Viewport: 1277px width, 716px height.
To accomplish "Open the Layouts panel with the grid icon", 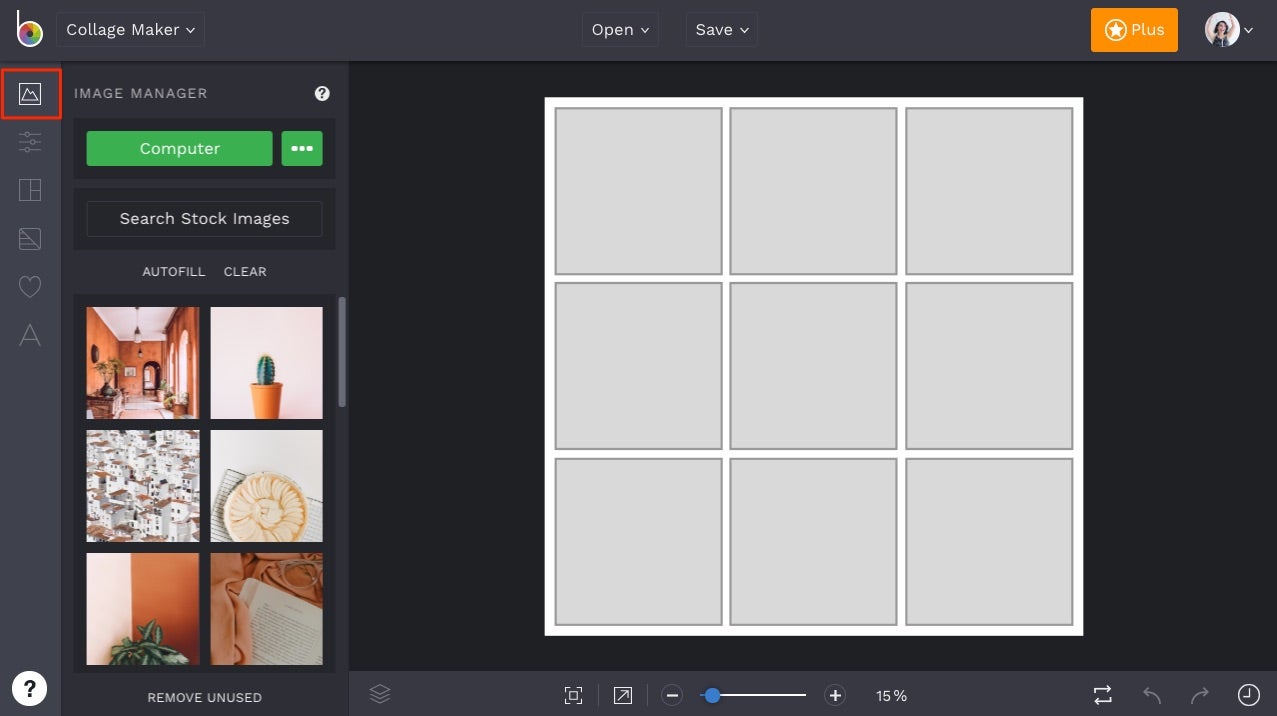I will [30, 190].
